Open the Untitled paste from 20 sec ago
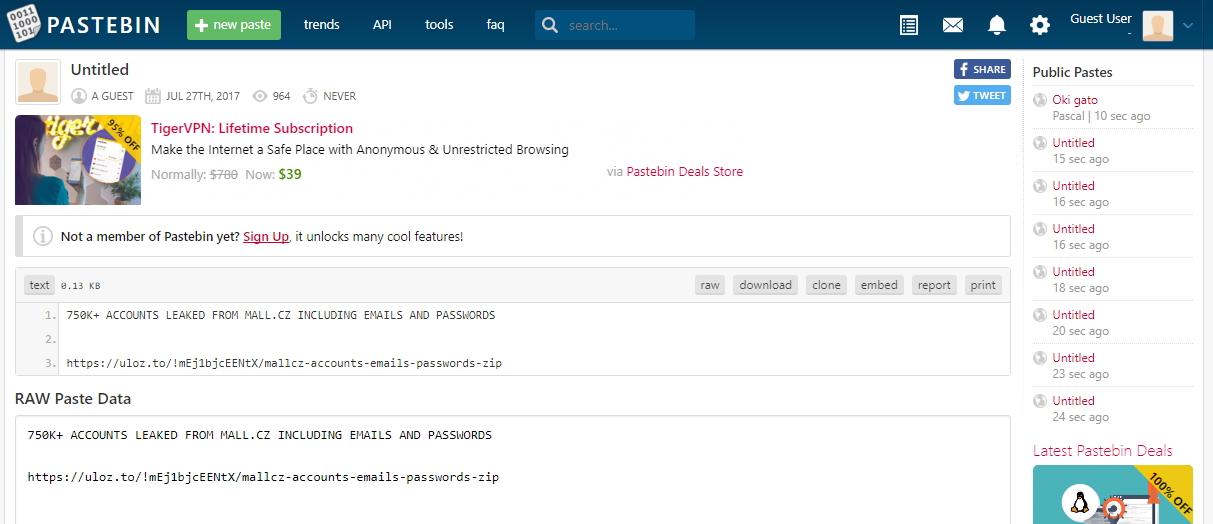This screenshot has height=524, width=1213. (x=1073, y=315)
